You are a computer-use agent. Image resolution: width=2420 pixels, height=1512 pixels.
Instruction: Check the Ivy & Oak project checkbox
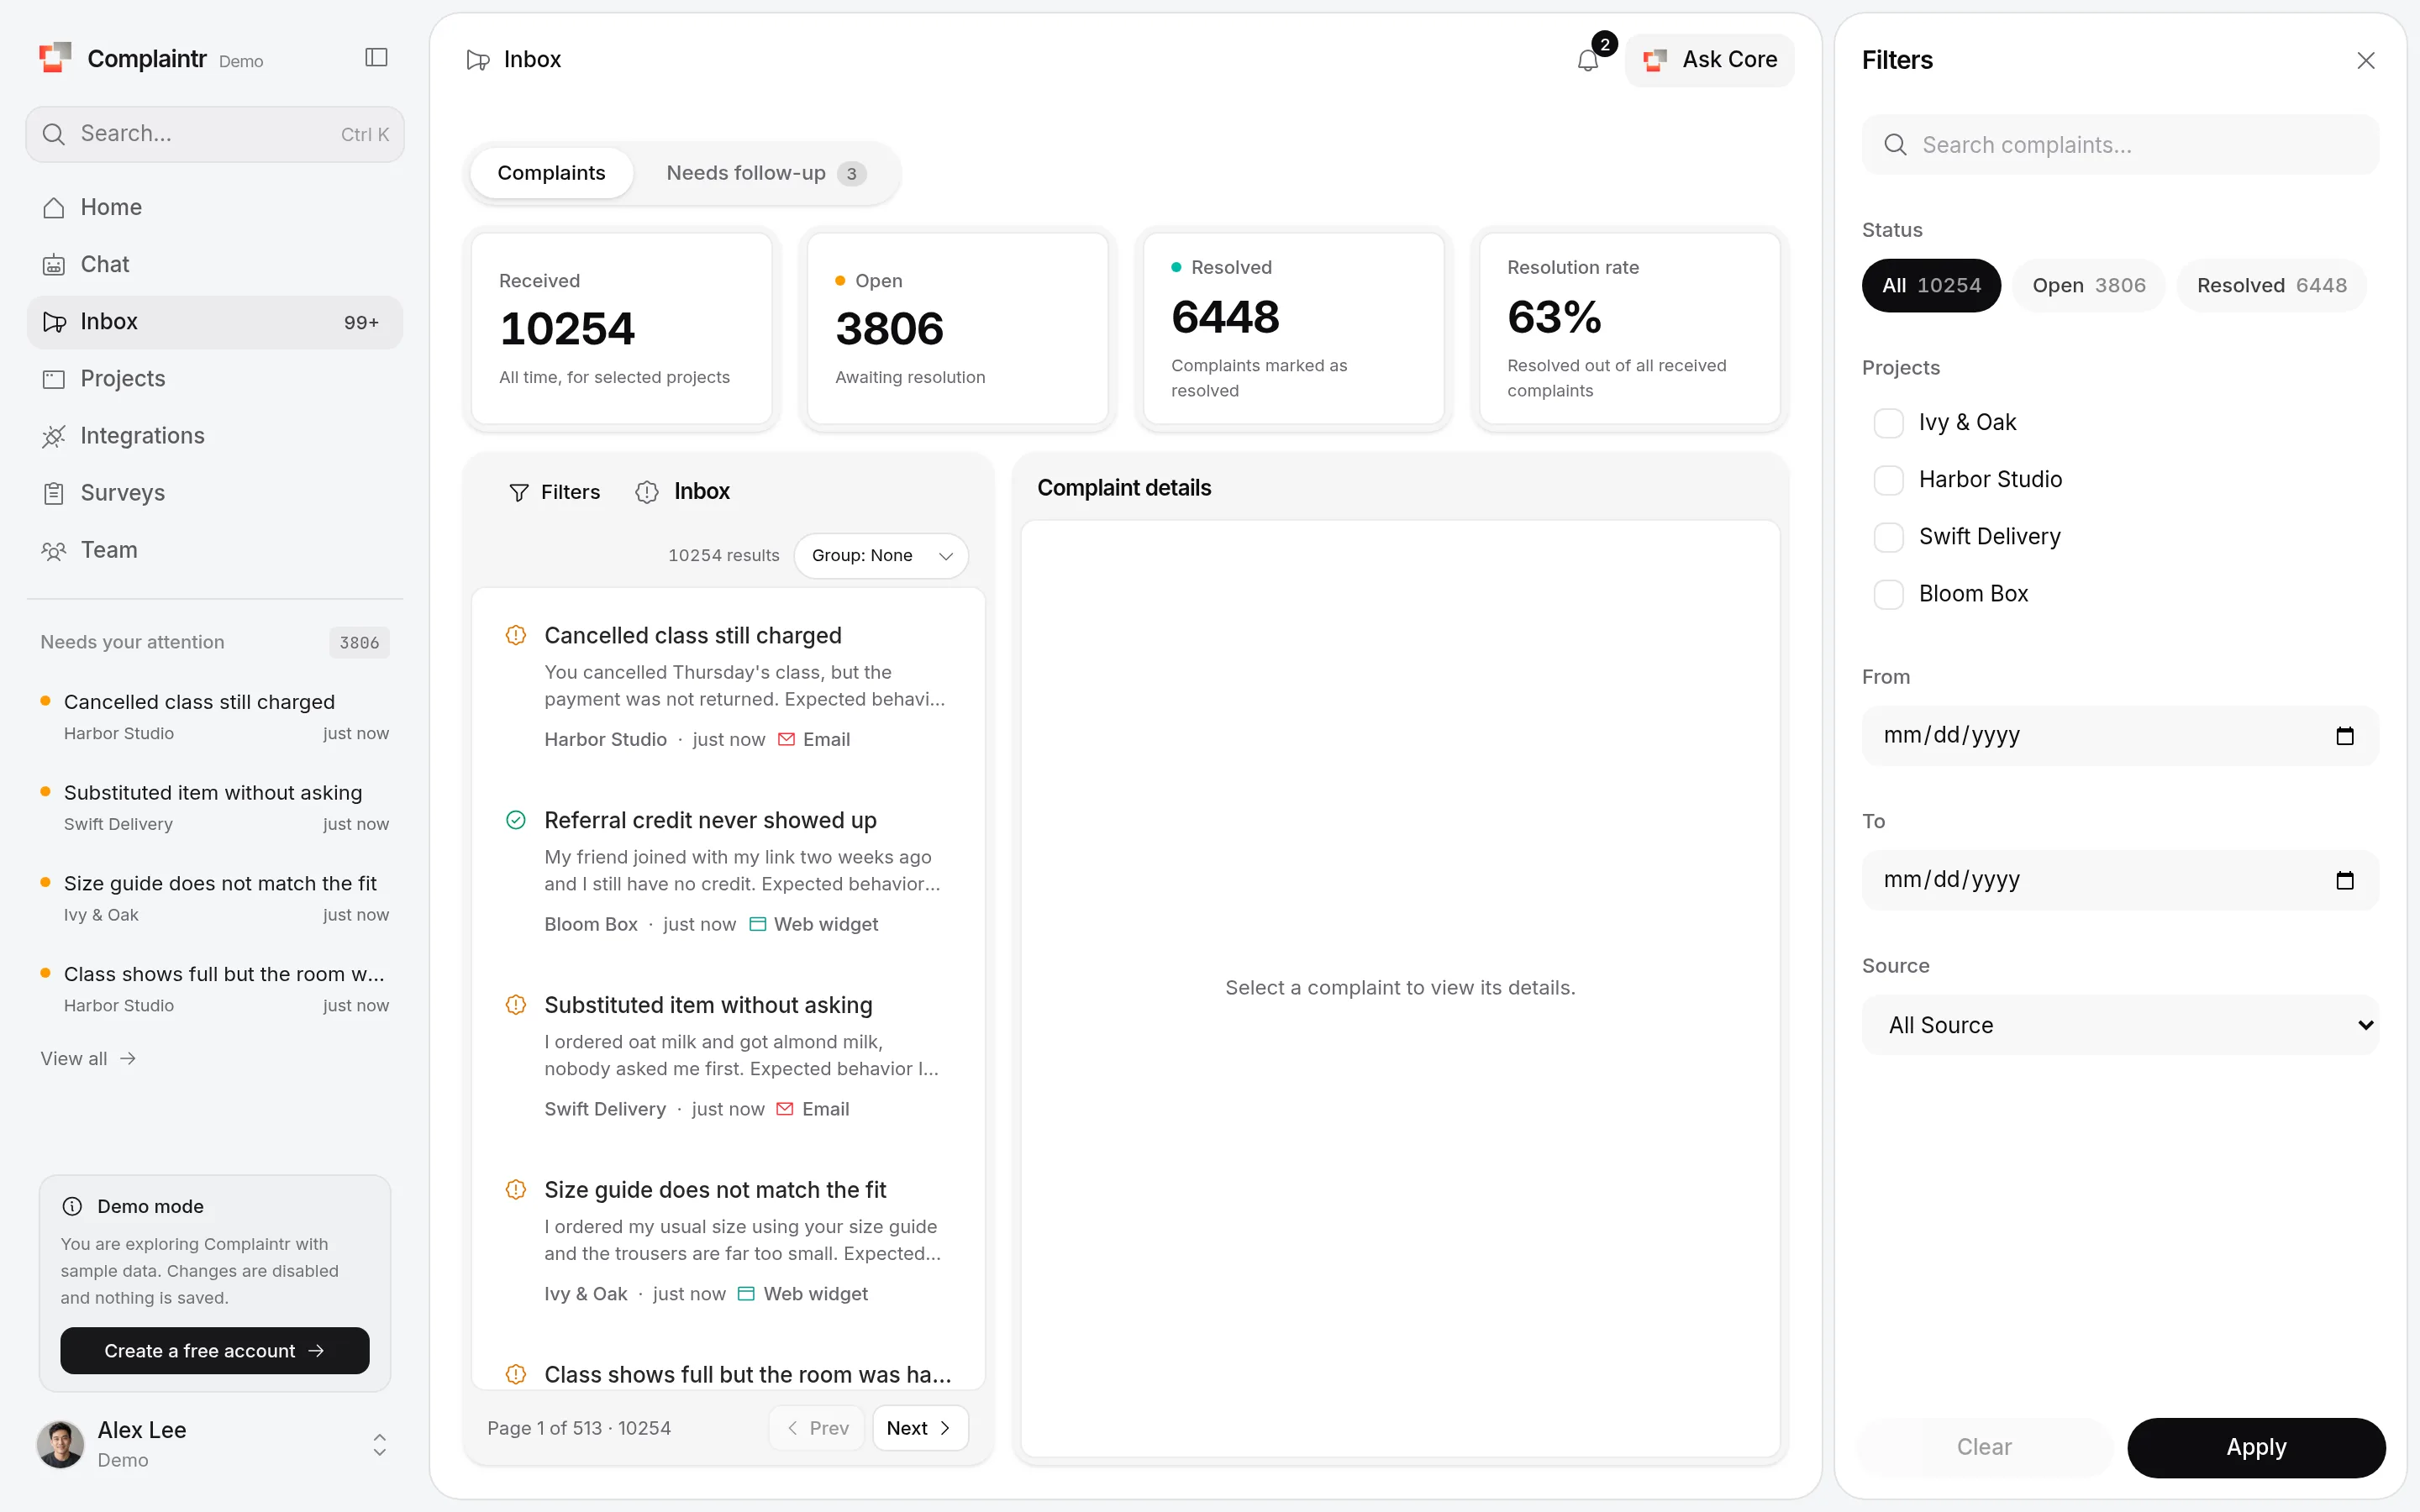(x=1888, y=423)
